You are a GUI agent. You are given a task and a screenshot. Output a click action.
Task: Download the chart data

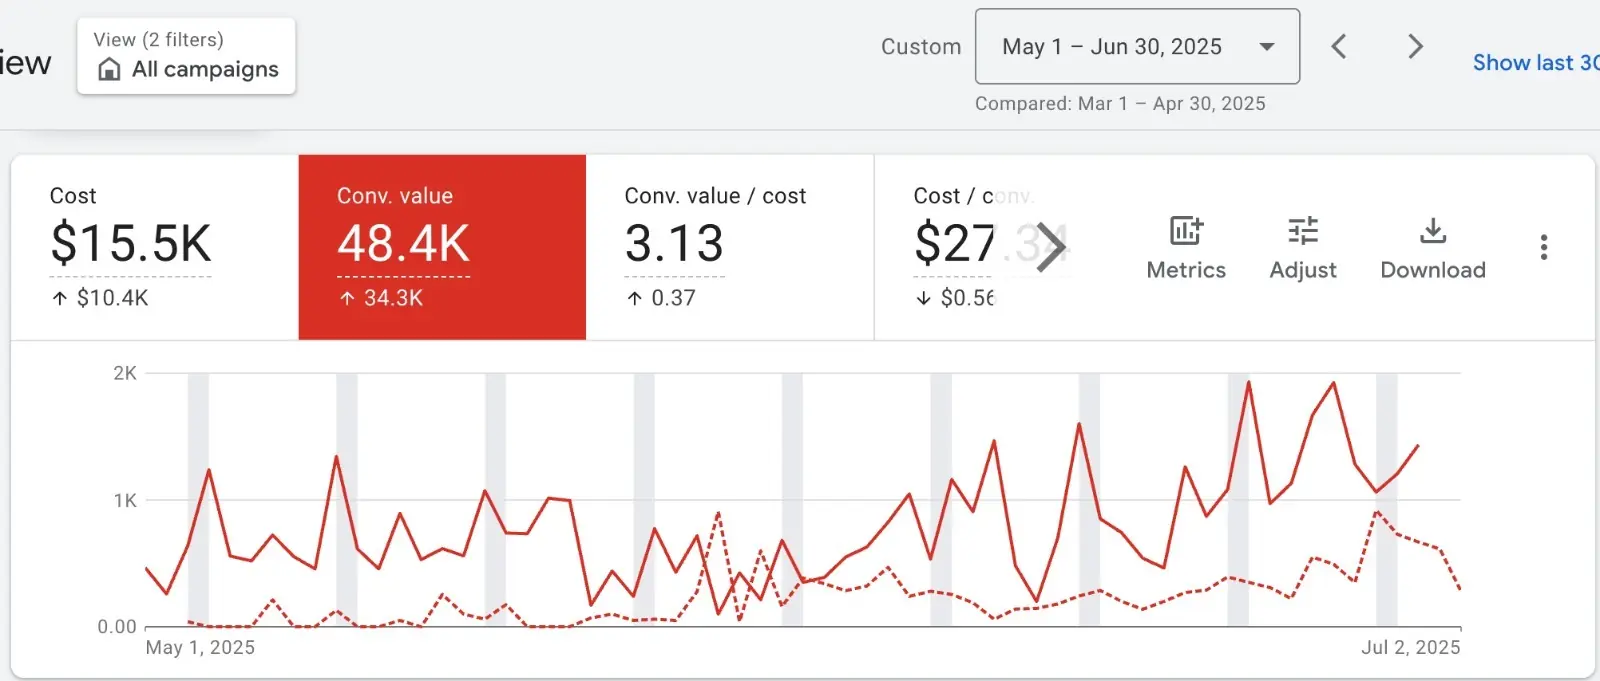(1433, 248)
